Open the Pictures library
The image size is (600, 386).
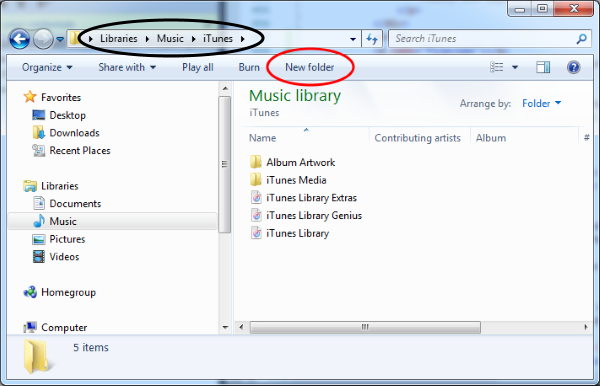tap(67, 239)
